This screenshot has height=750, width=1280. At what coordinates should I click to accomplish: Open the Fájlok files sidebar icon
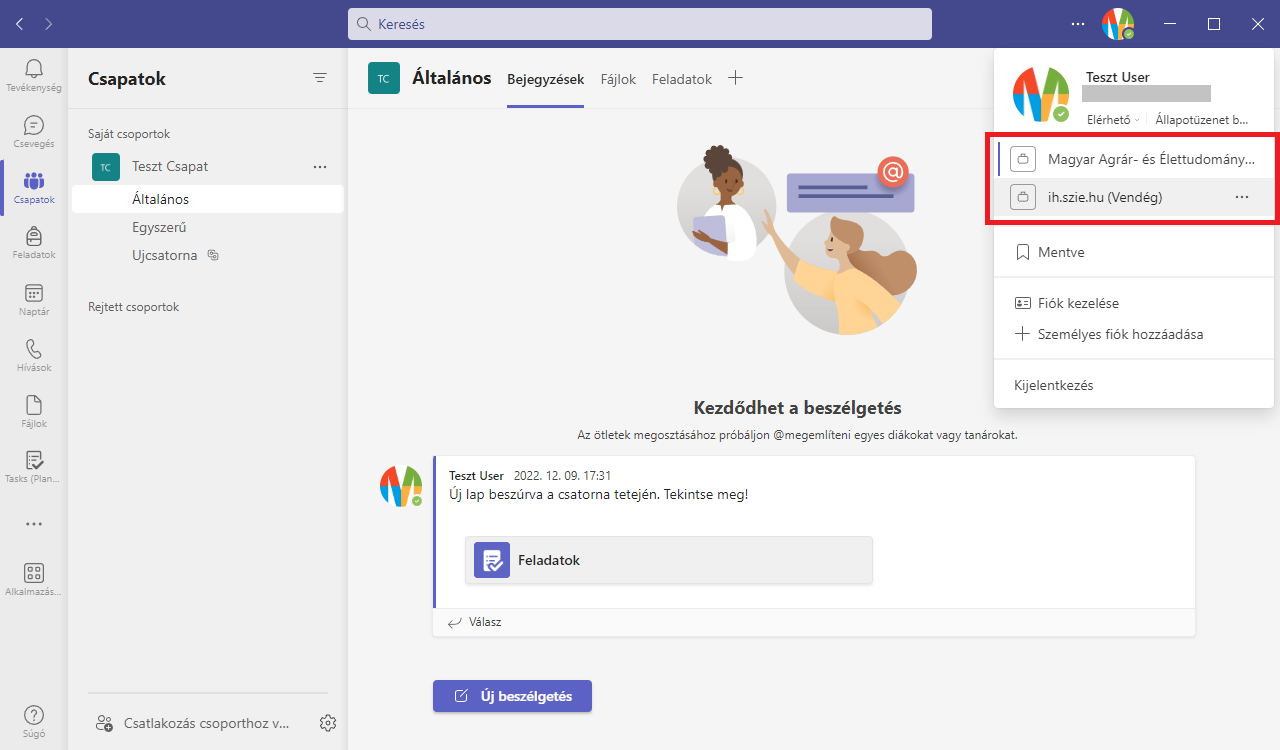pos(34,410)
